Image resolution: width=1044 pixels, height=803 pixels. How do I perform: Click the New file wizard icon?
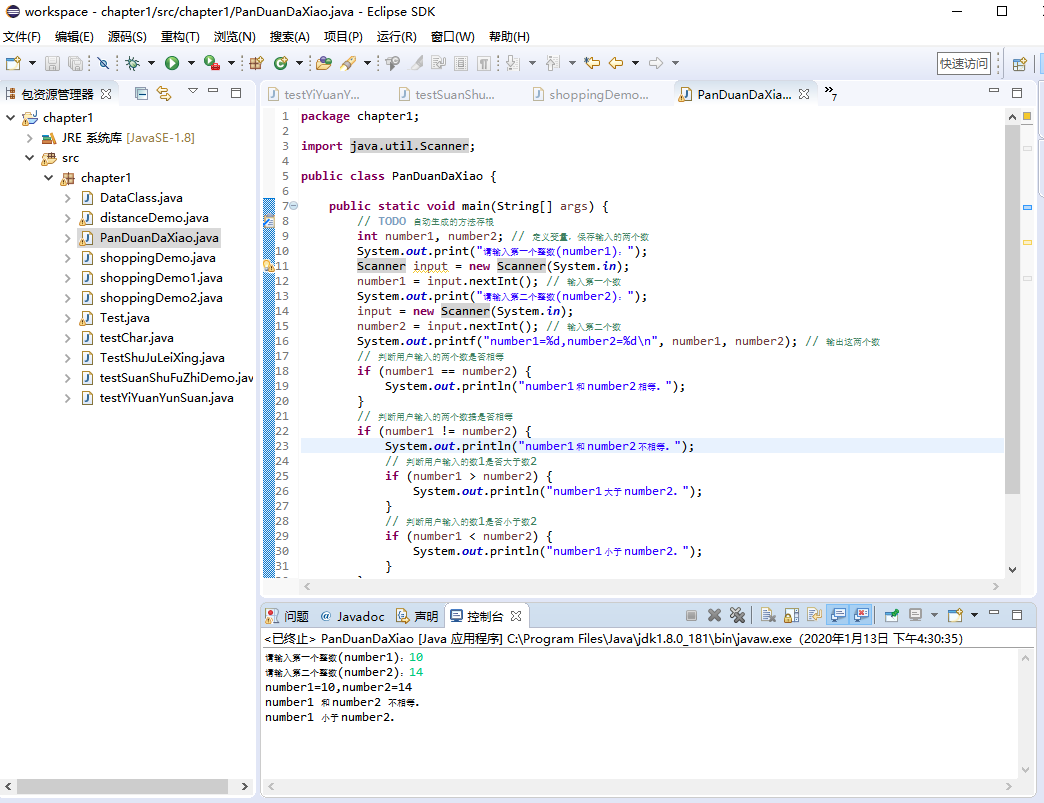[x=13, y=63]
